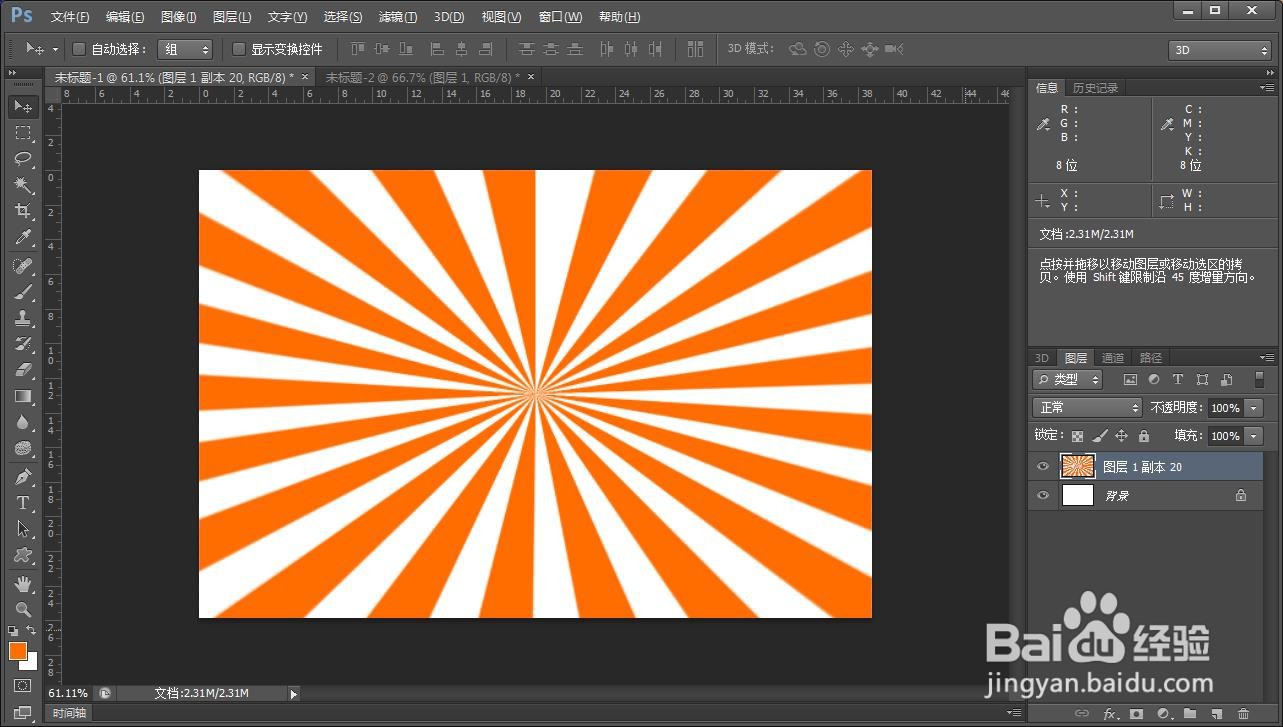Toggle lock all padlock icon
Image resolution: width=1283 pixels, height=727 pixels.
coord(1143,436)
